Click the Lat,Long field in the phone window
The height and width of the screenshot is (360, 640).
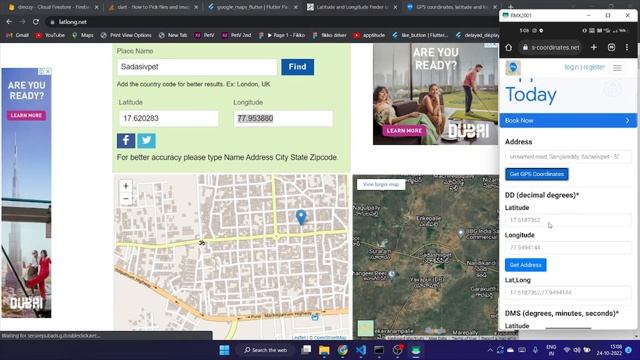point(568,292)
